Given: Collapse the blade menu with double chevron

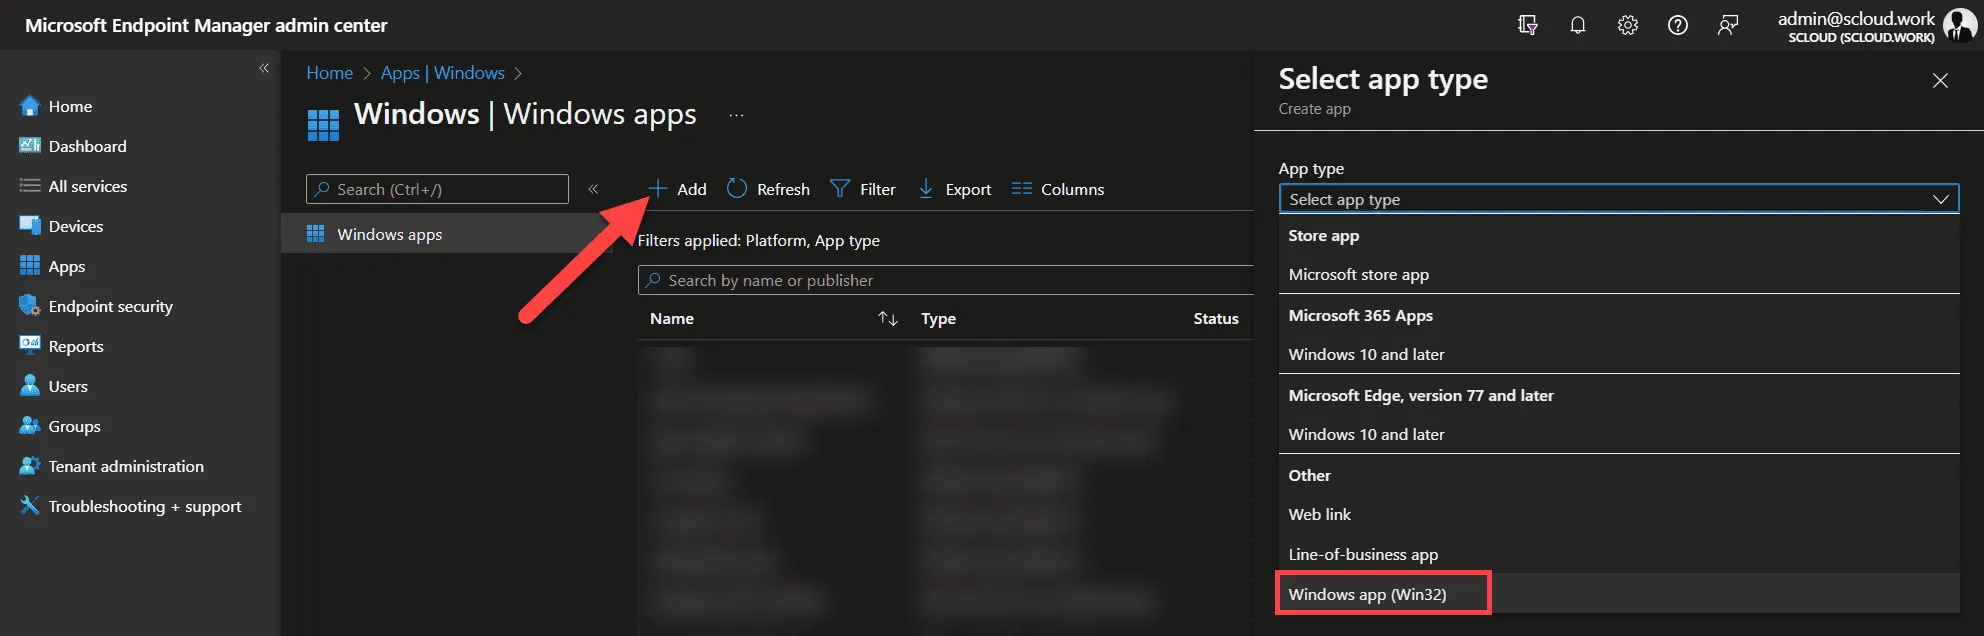Looking at the screenshot, I should pyautogui.click(x=593, y=189).
